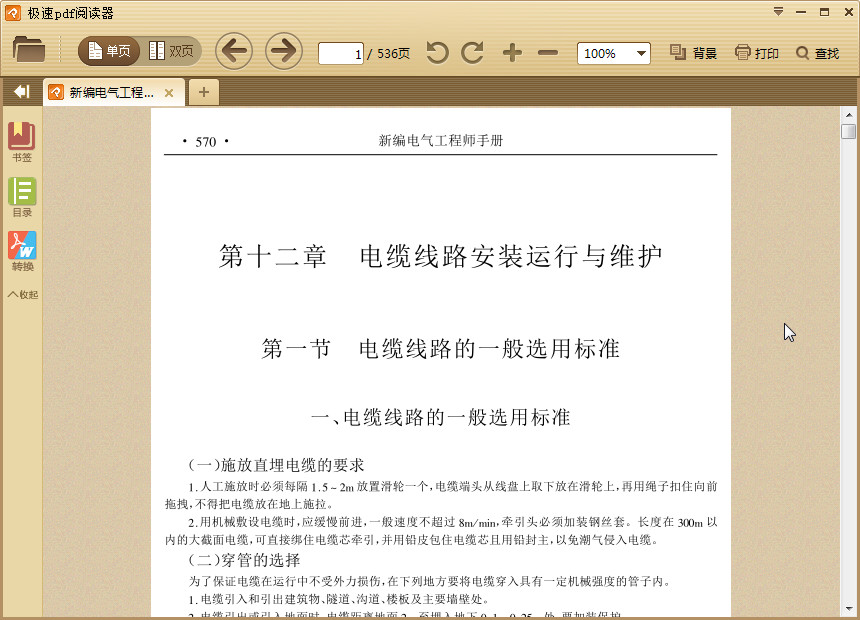Click the scroll up arrow
This screenshot has height=620, width=860.
pyautogui.click(x=848, y=115)
